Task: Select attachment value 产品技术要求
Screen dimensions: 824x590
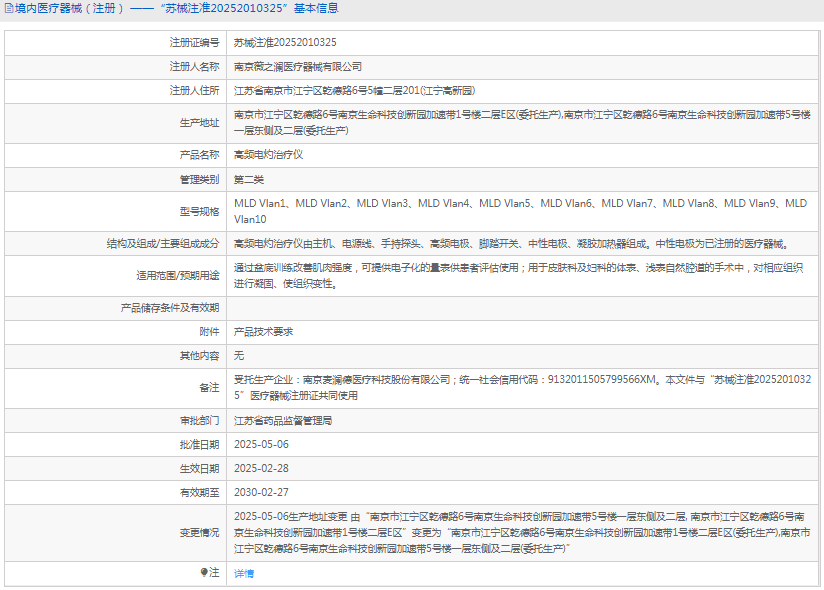Action: [x=263, y=332]
